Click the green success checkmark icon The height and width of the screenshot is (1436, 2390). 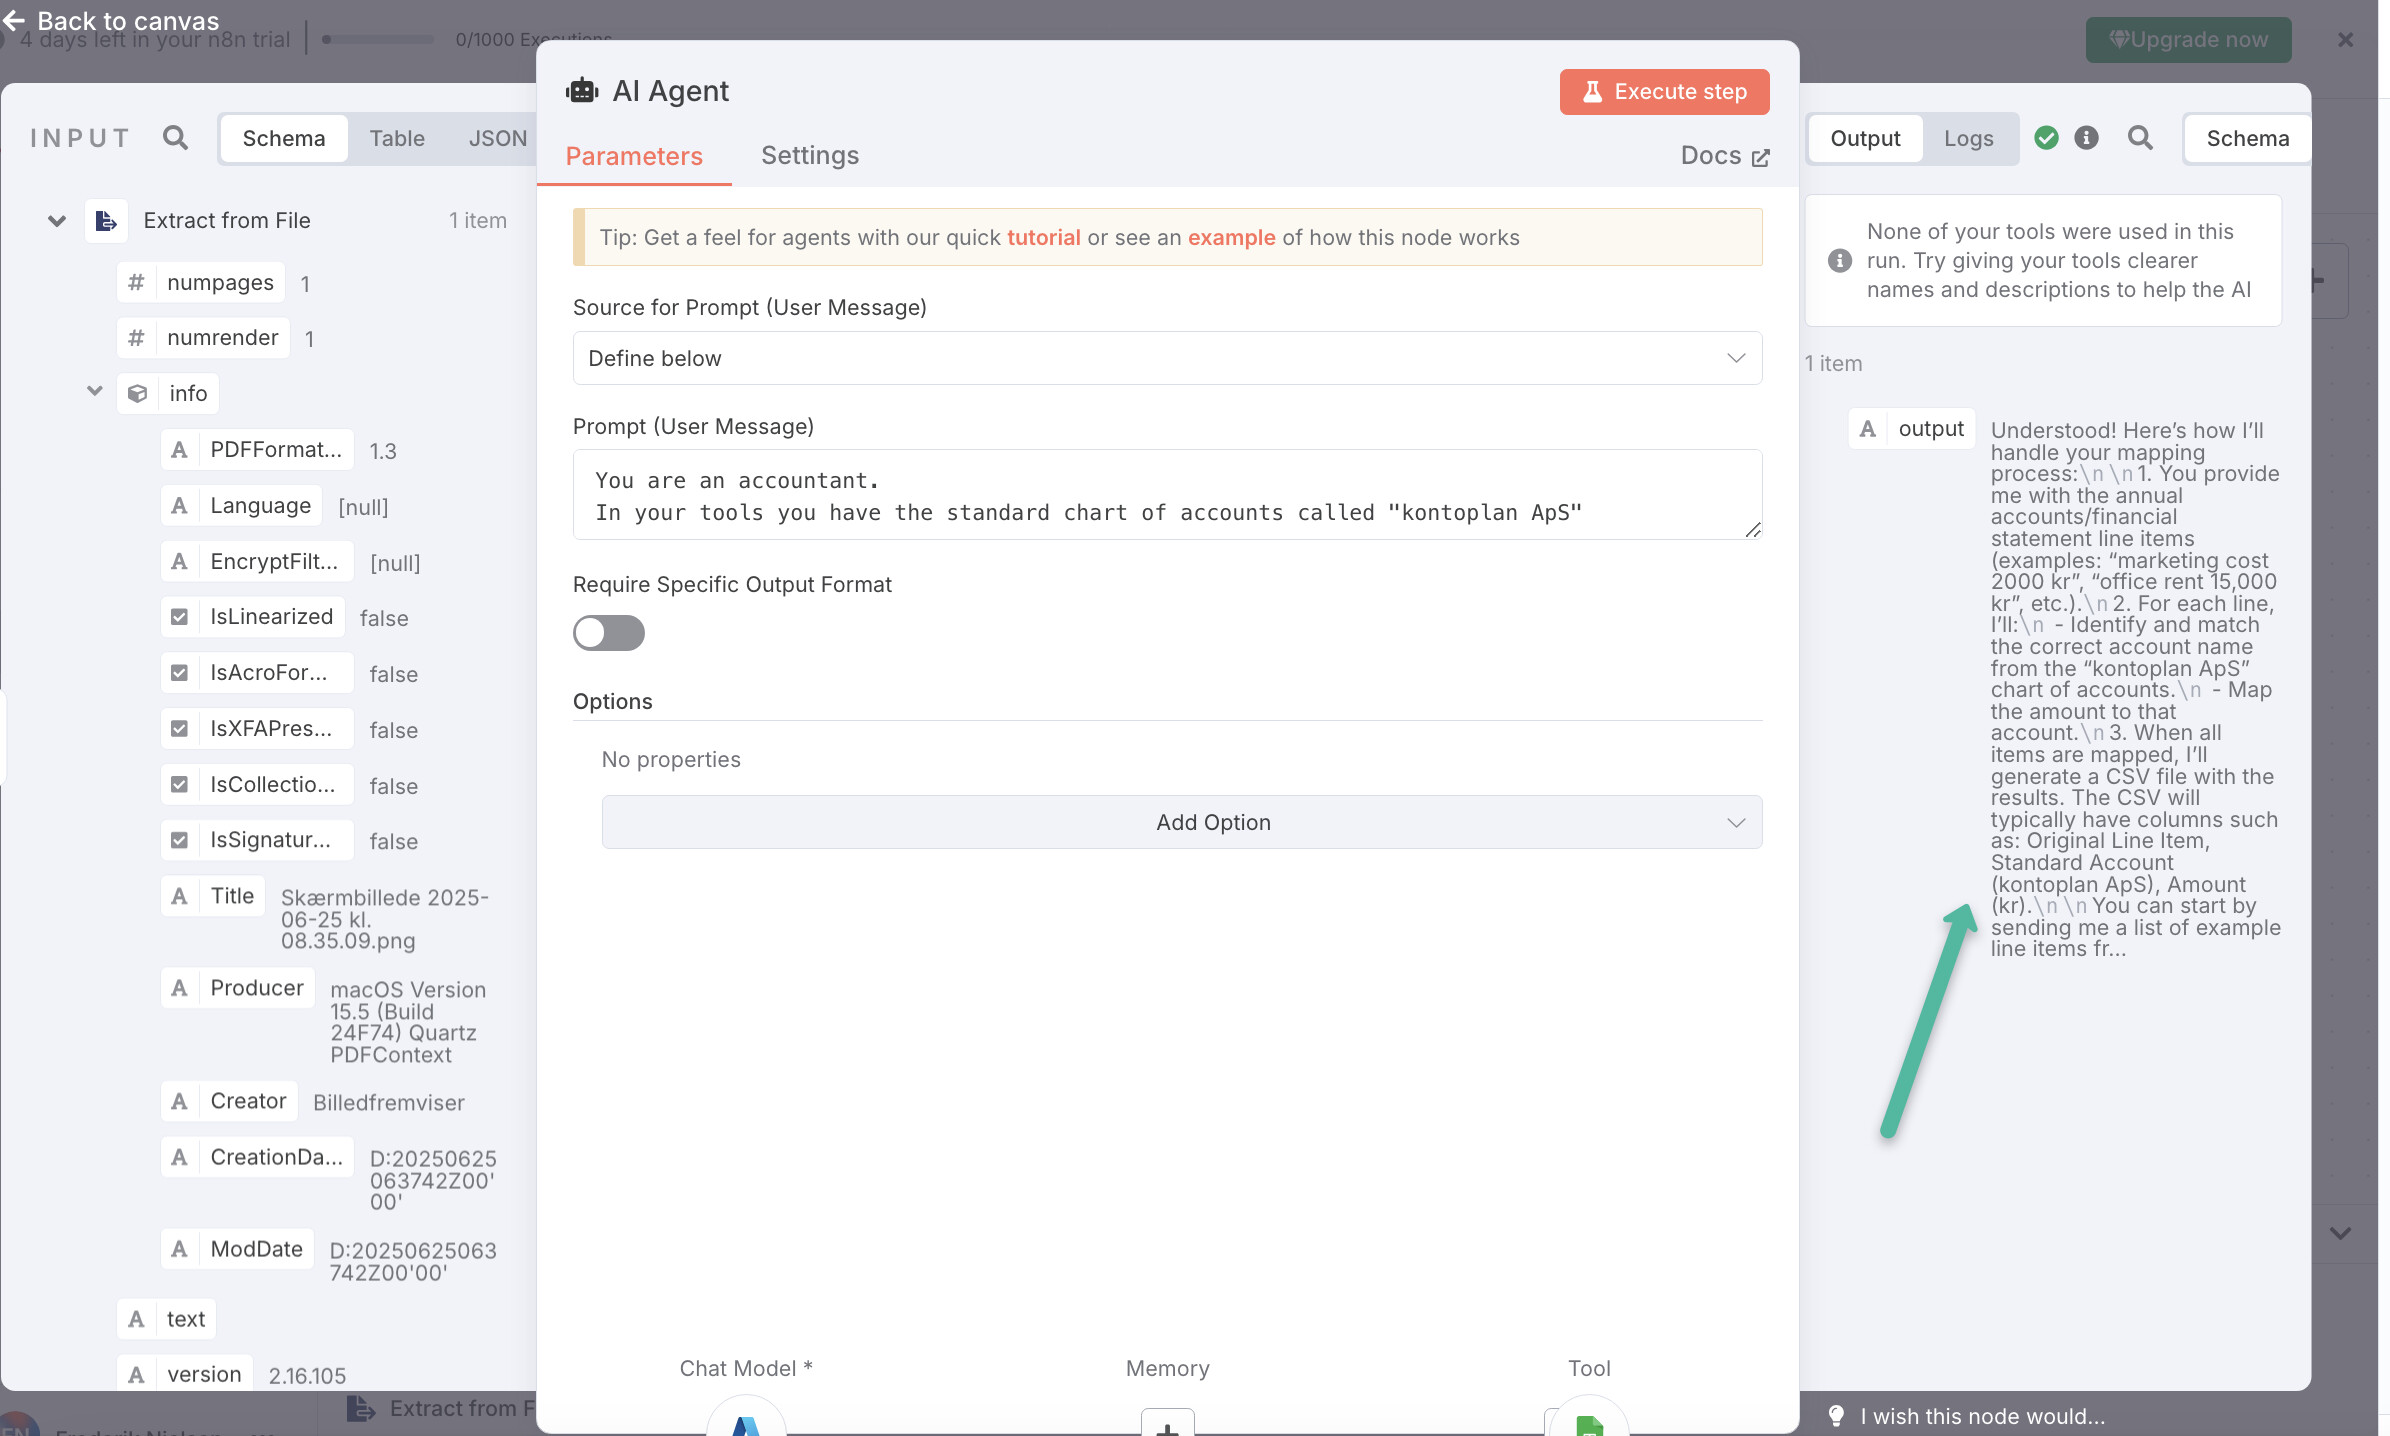click(2046, 138)
